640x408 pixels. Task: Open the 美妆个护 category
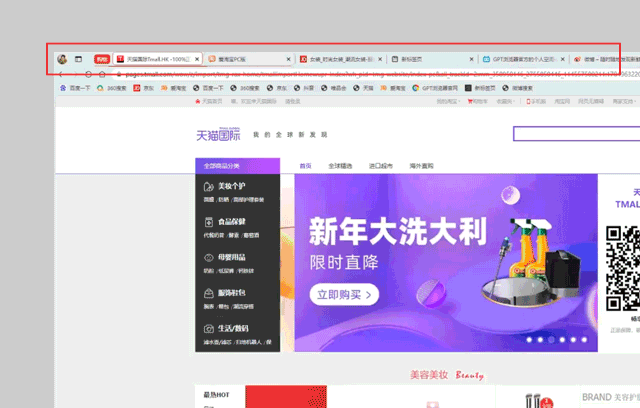pyautogui.click(x=231, y=186)
